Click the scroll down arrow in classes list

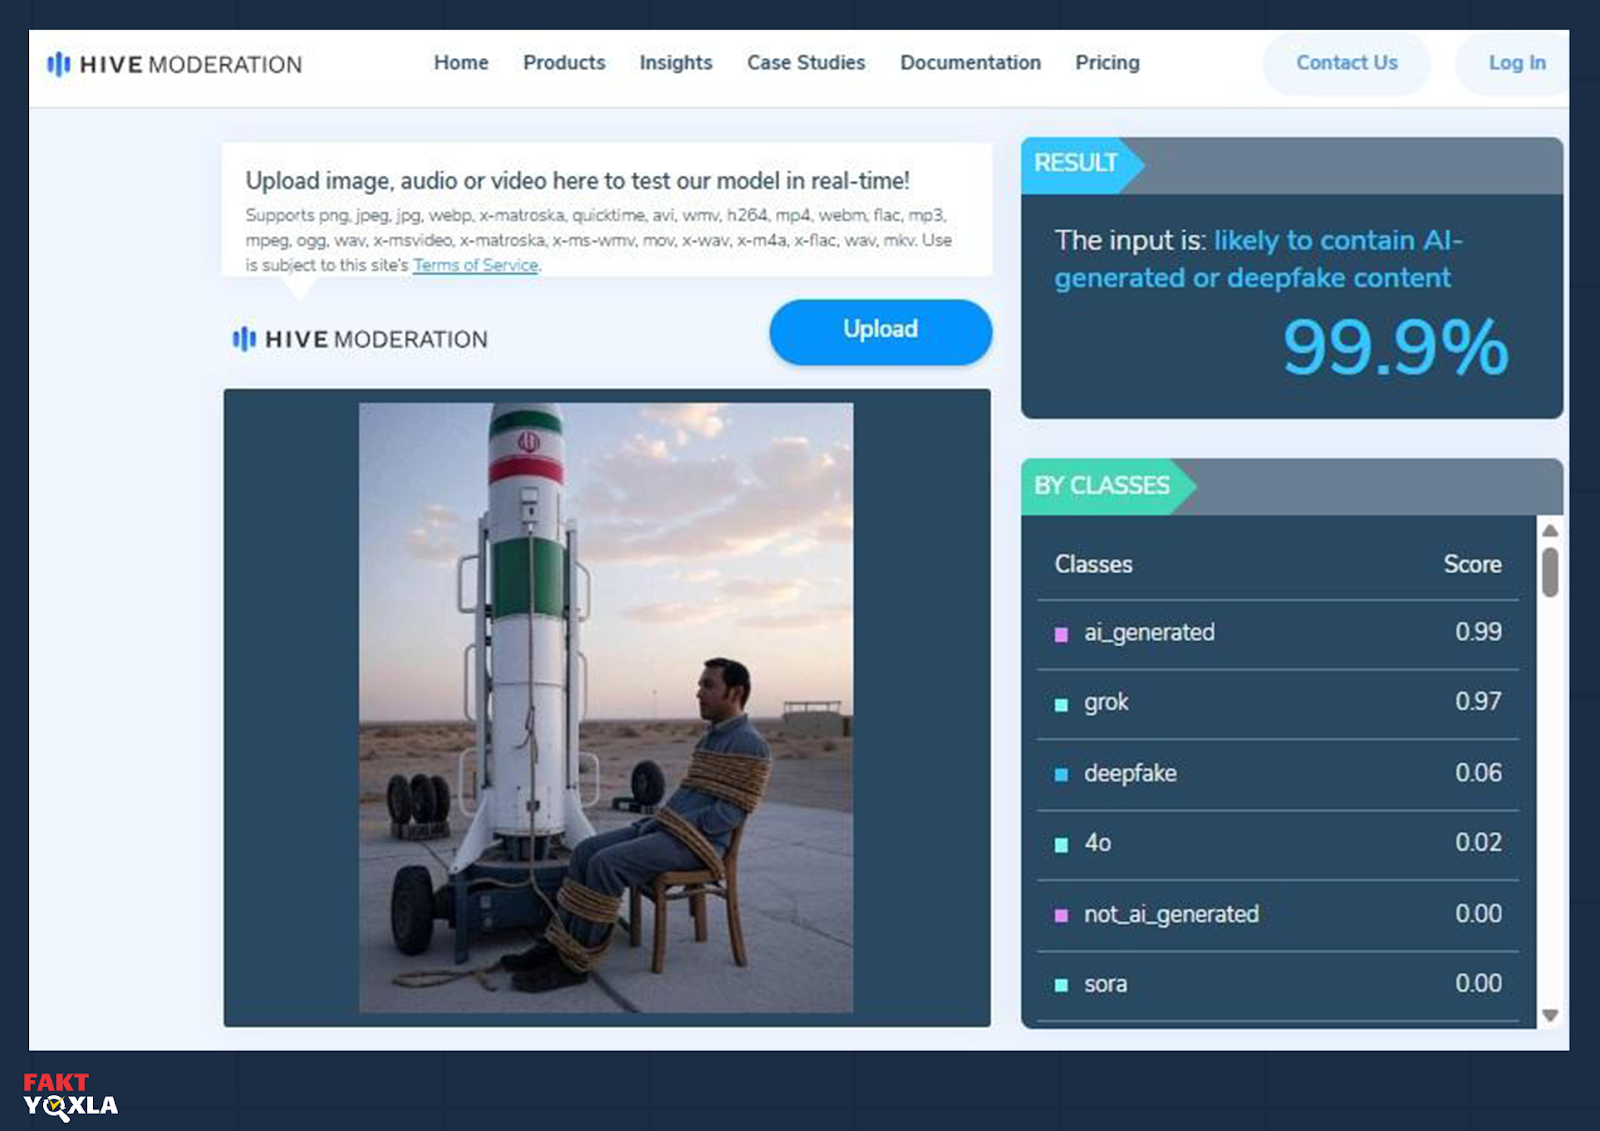point(1550,1015)
